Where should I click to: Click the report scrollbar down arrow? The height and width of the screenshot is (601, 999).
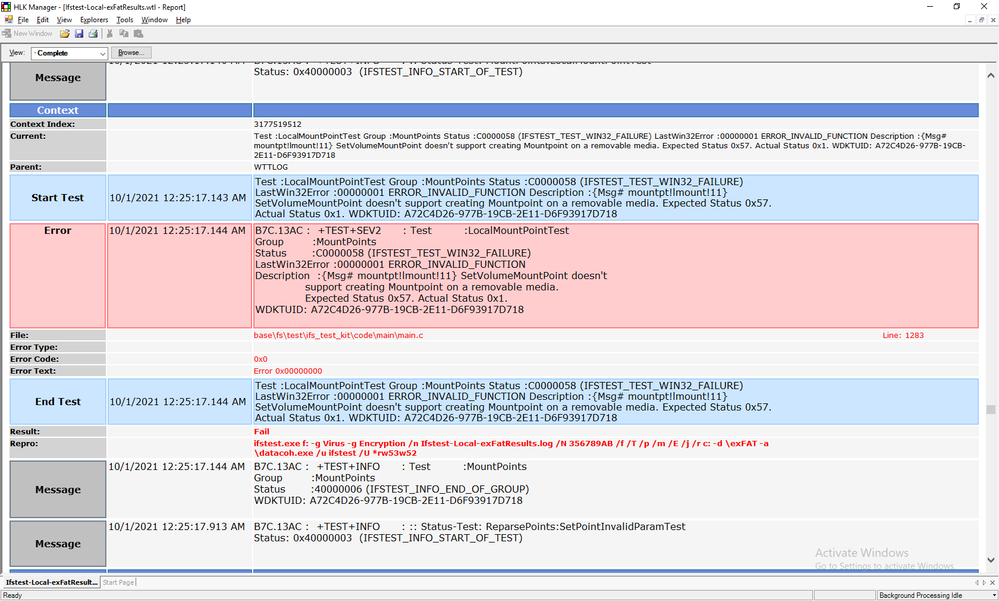click(x=991, y=560)
